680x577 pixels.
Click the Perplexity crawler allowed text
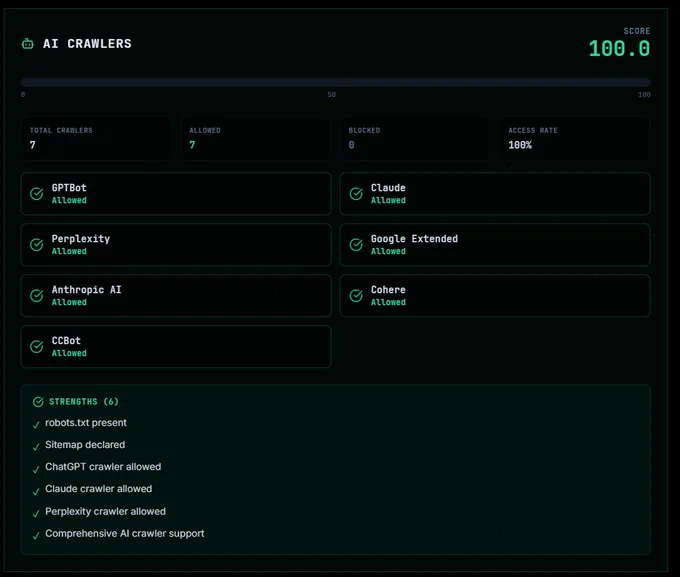click(105, 512)
